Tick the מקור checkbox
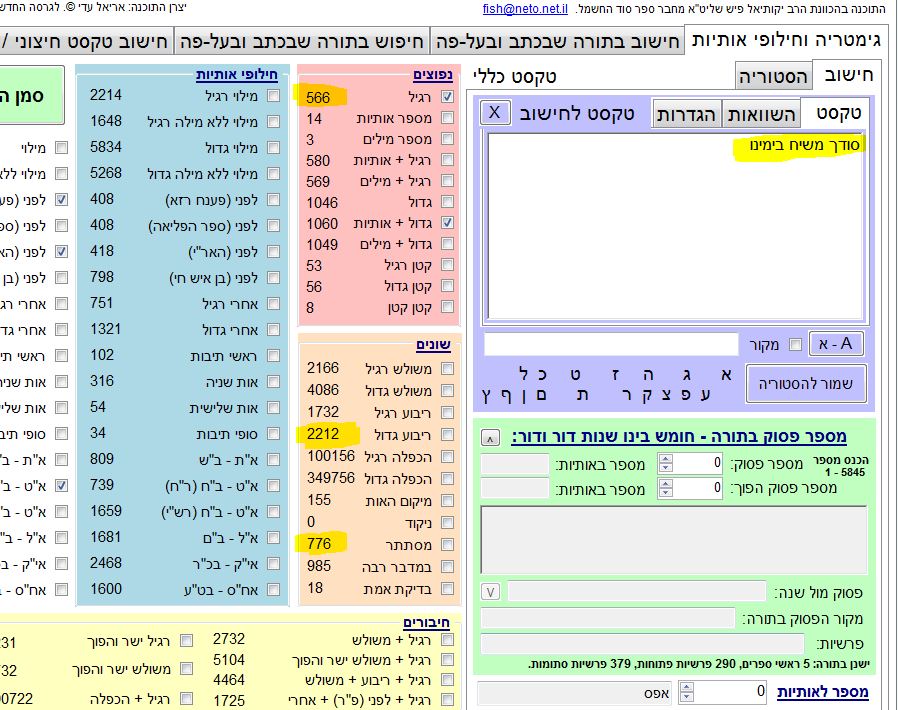Screen dimensions: 898x710 795,345
